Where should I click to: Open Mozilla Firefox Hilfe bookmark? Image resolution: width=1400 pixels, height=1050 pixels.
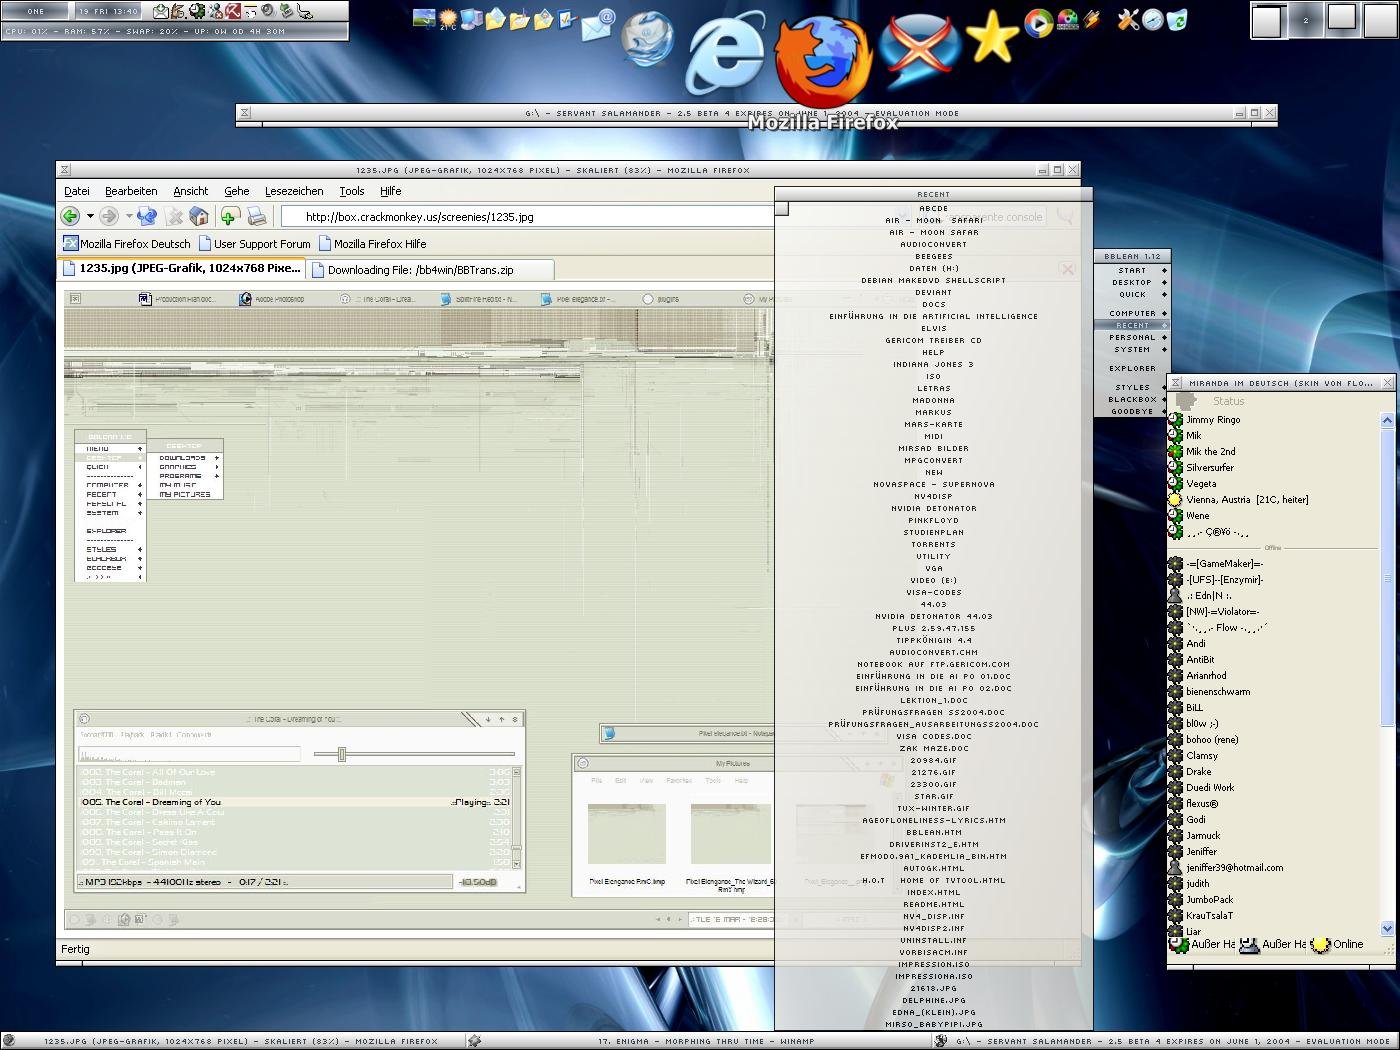tap(373, 243)
